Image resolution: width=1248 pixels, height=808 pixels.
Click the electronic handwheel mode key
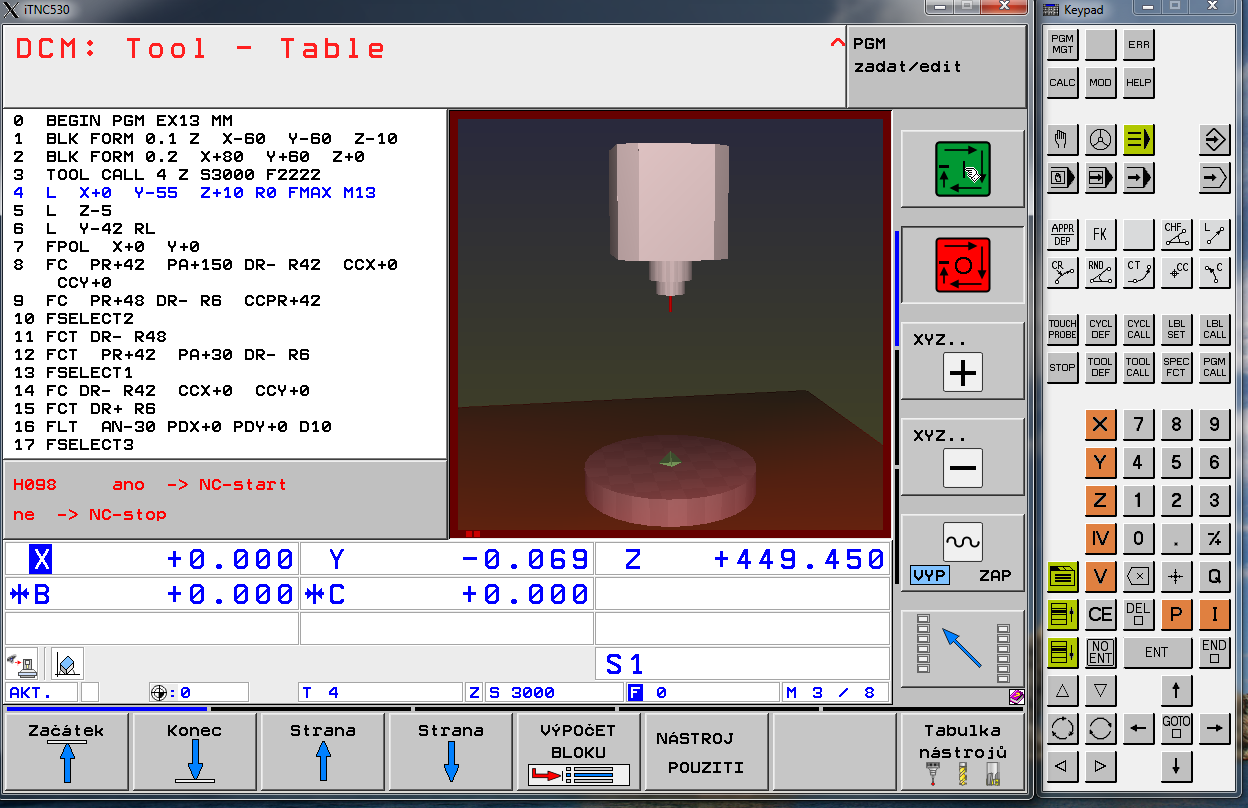tap(1100, 140)
